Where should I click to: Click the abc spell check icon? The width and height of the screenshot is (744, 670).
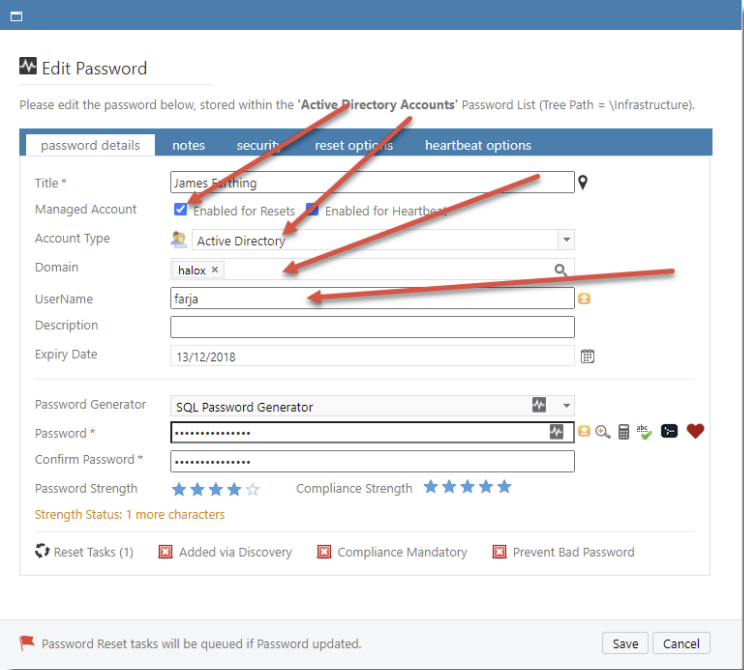point(644,432)
